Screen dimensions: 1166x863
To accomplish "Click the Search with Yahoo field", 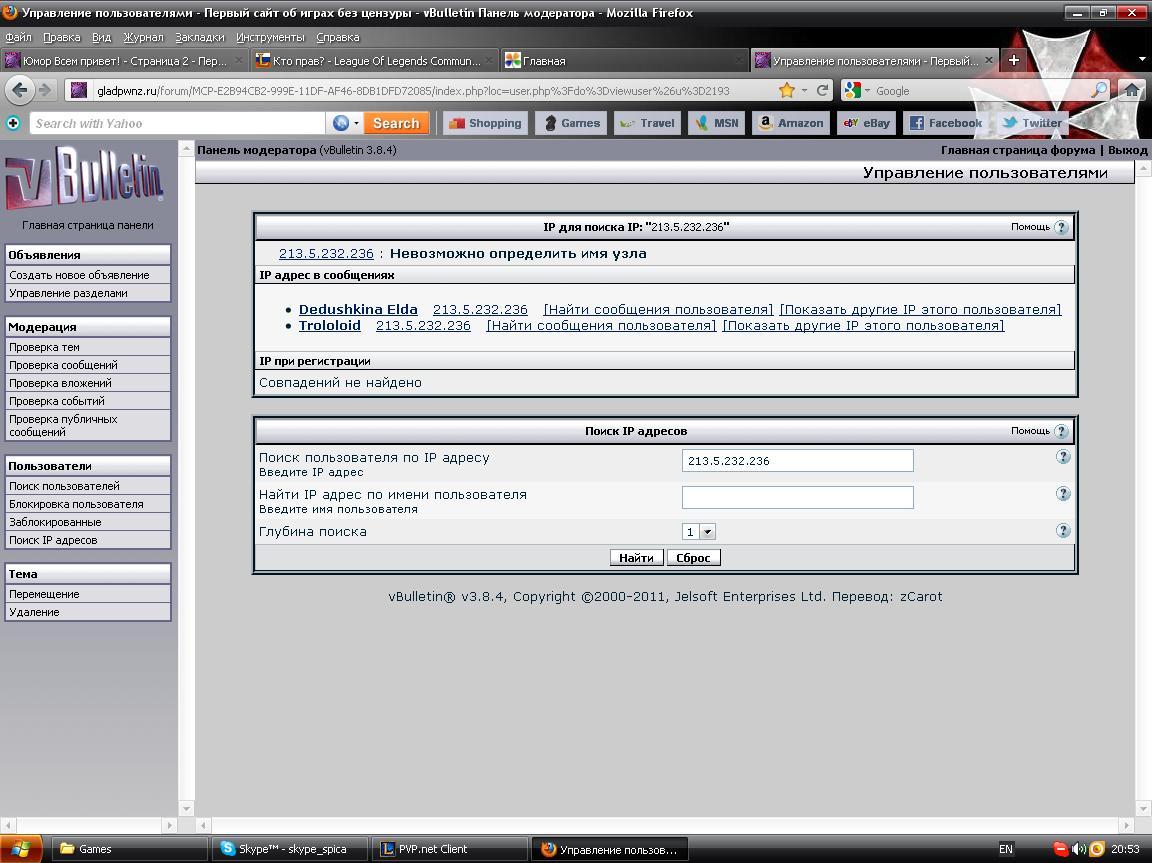I will click(177, 123).
